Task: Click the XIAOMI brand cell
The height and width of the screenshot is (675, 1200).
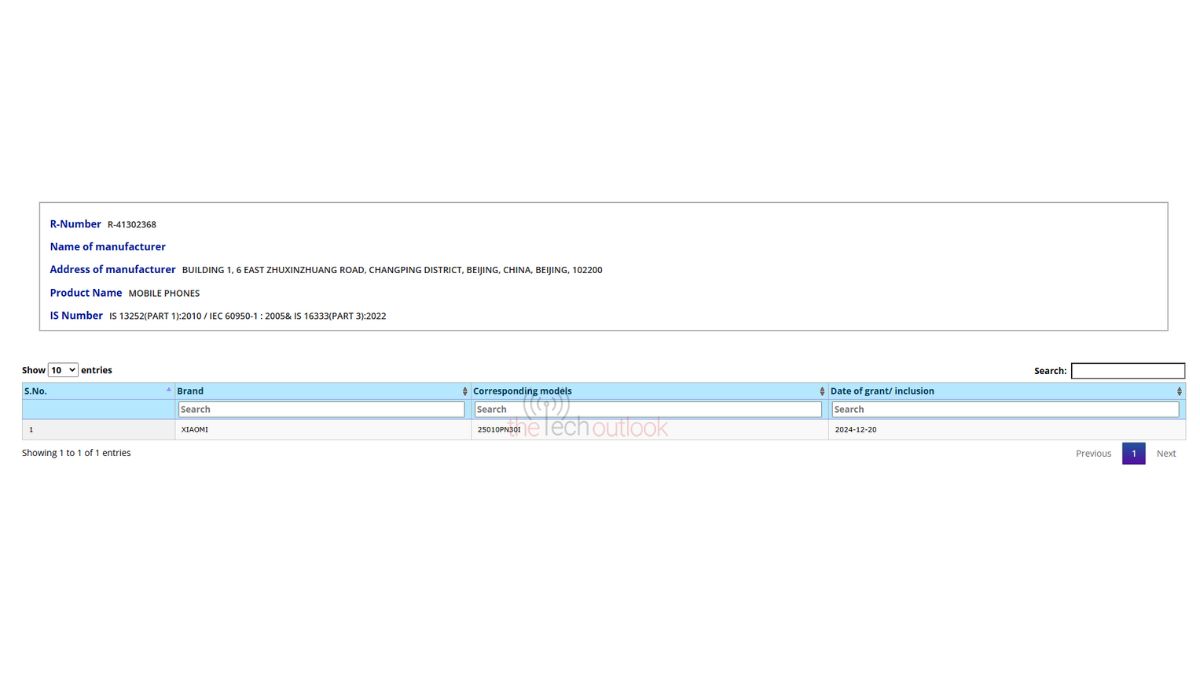Action: pos(195,430)
